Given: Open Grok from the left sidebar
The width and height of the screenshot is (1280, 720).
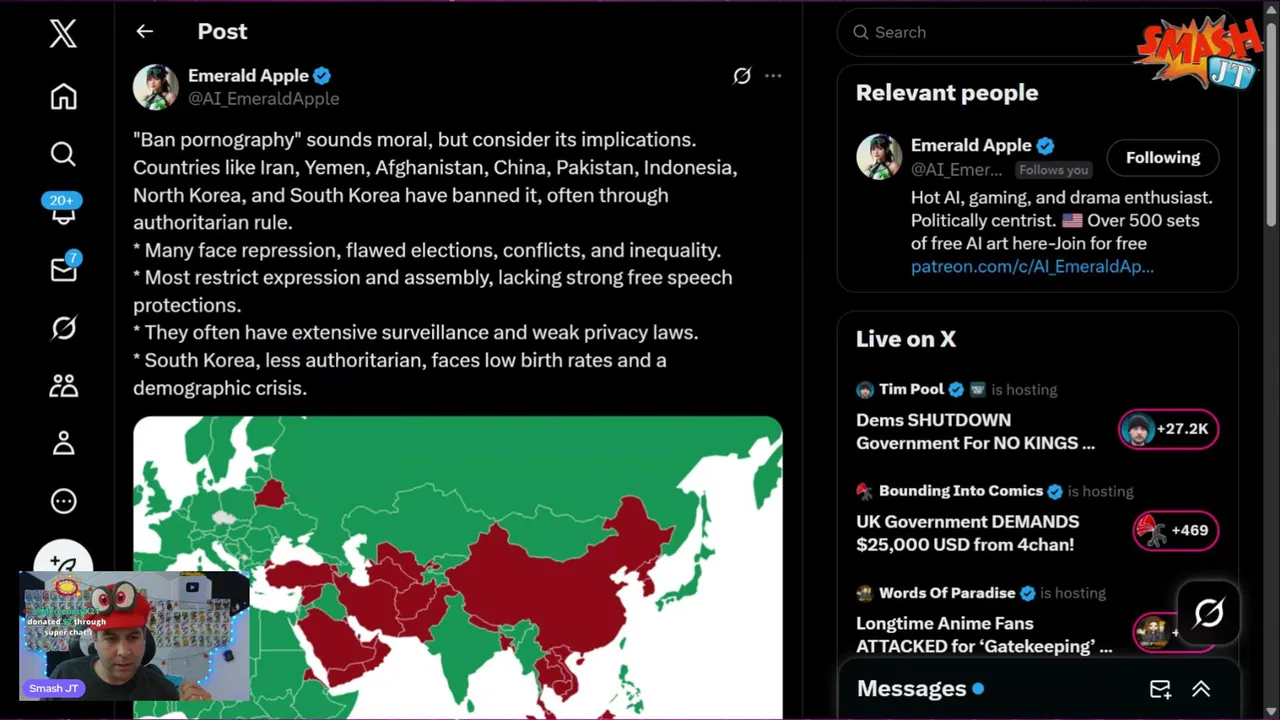Looking at the screenshot, I should pyautogui.click(x=63, y=327).
